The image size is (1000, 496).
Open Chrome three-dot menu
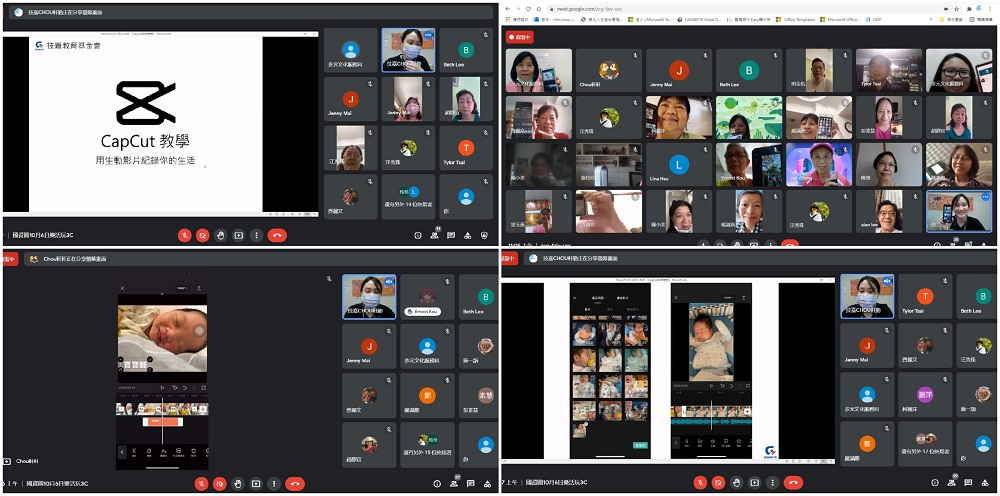(x=992, y=9)
